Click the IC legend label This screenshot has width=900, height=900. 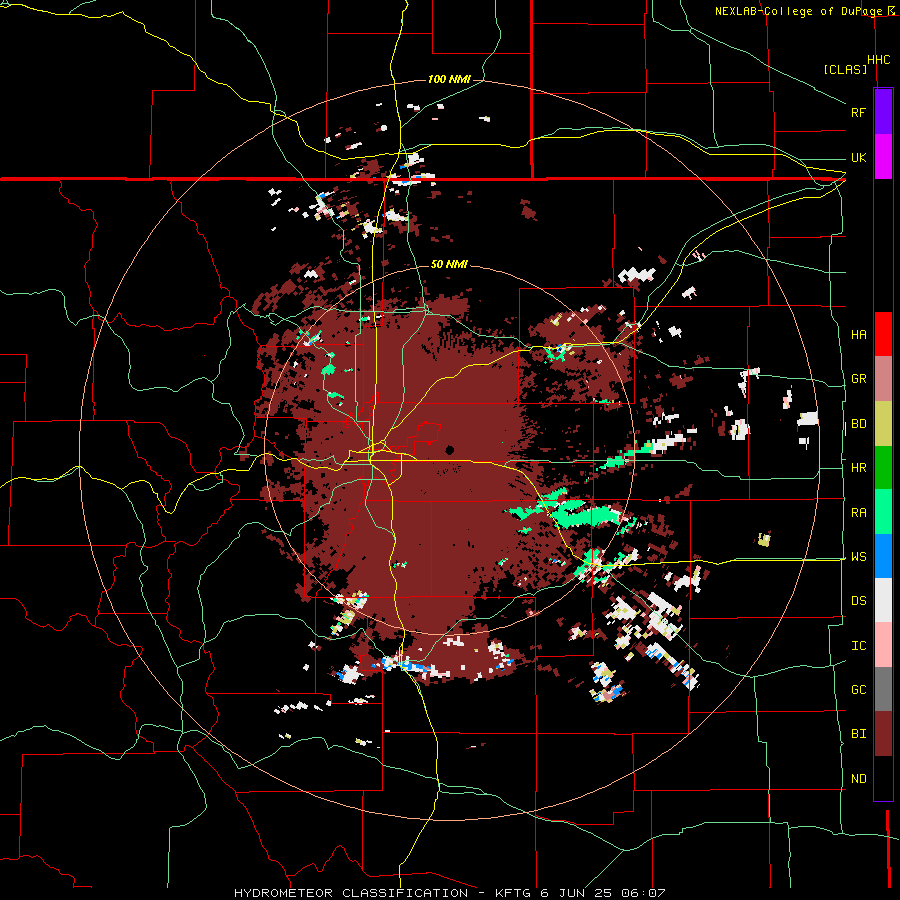858,645
